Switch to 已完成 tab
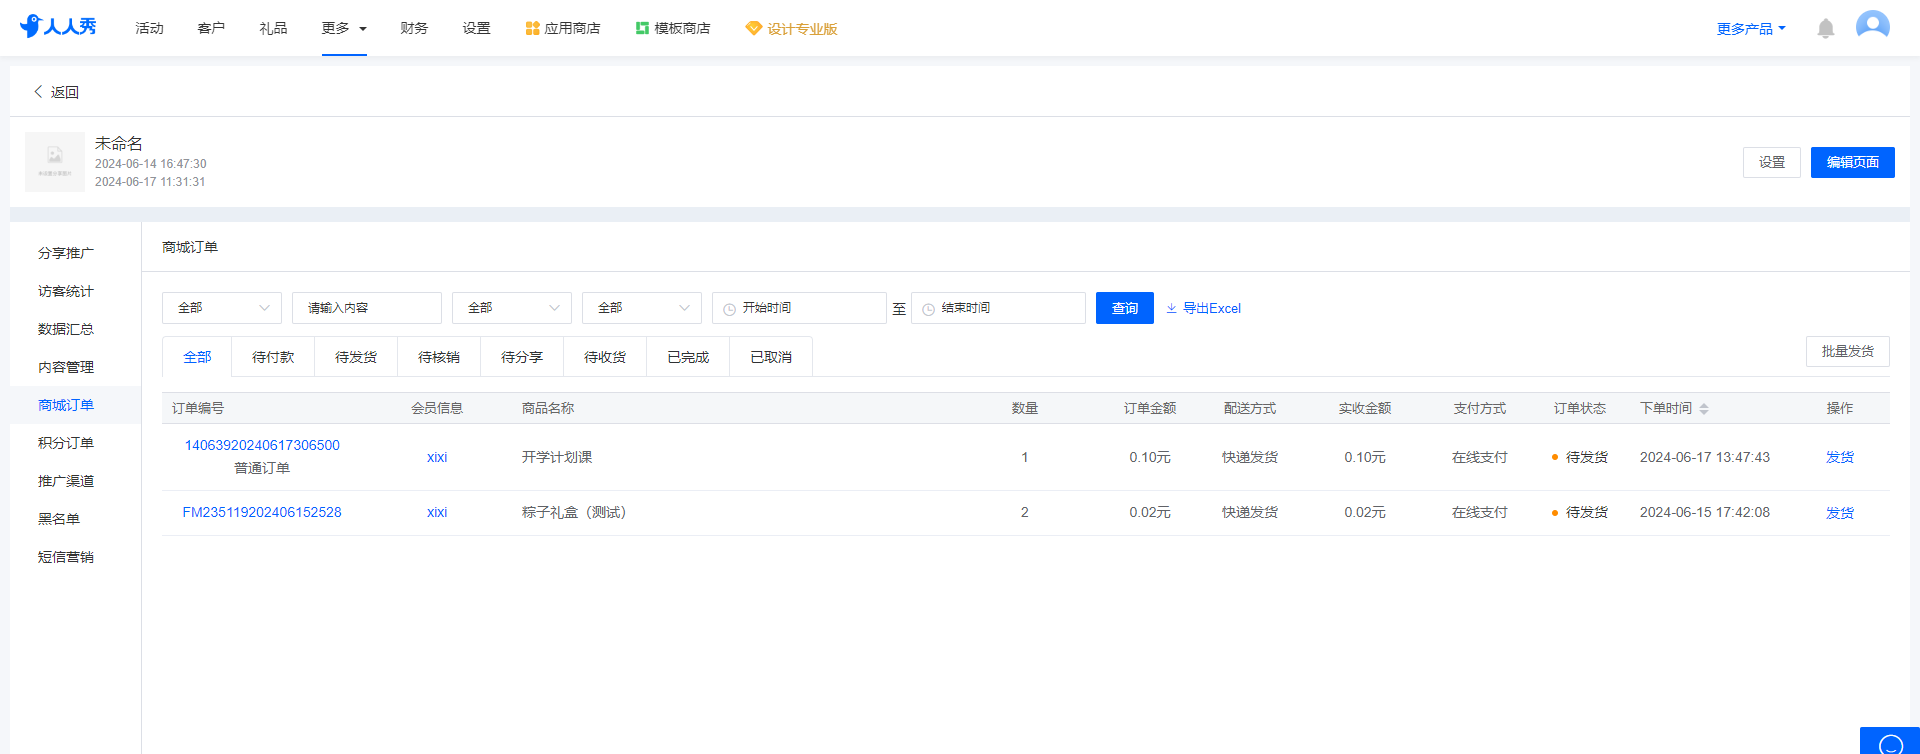This screenshot has height=754, width=1920. click(x=688, y=357)
